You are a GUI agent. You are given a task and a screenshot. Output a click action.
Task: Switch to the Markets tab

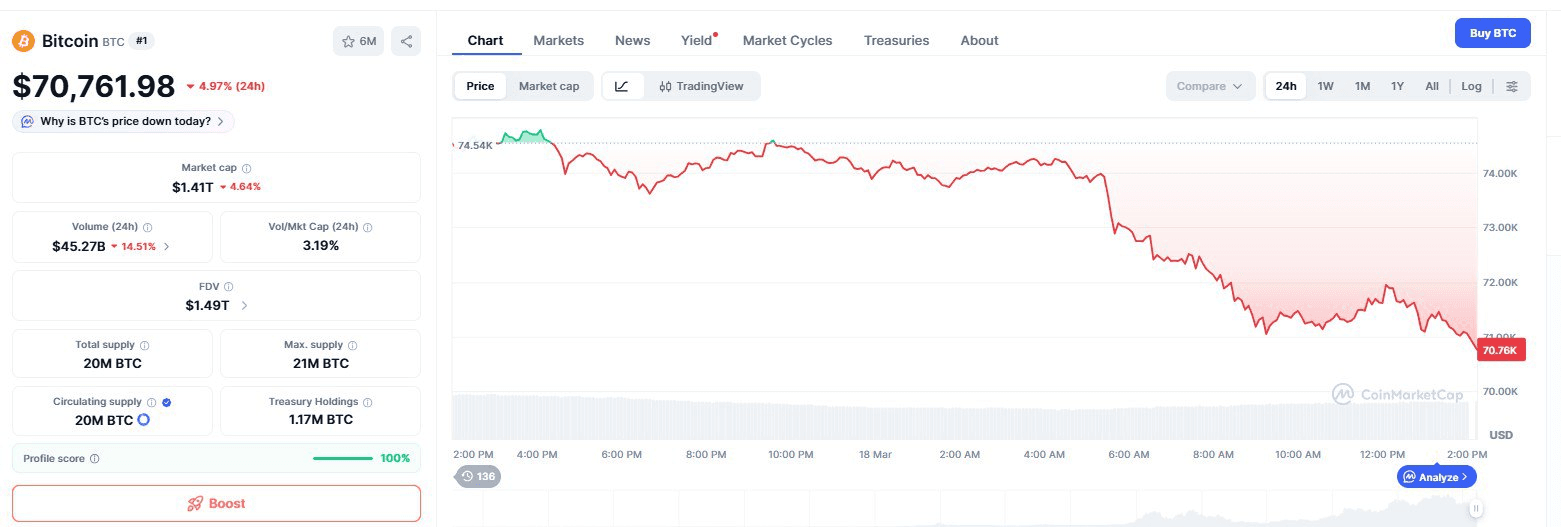[x=558, y=40]
